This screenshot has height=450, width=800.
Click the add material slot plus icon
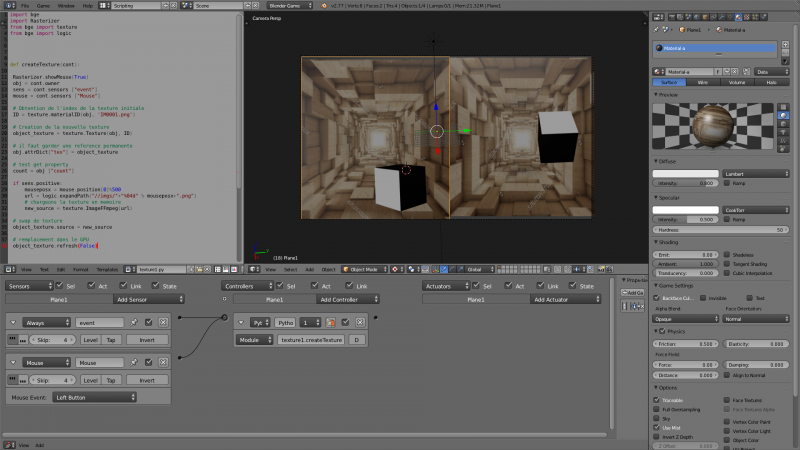click(785, 44)
